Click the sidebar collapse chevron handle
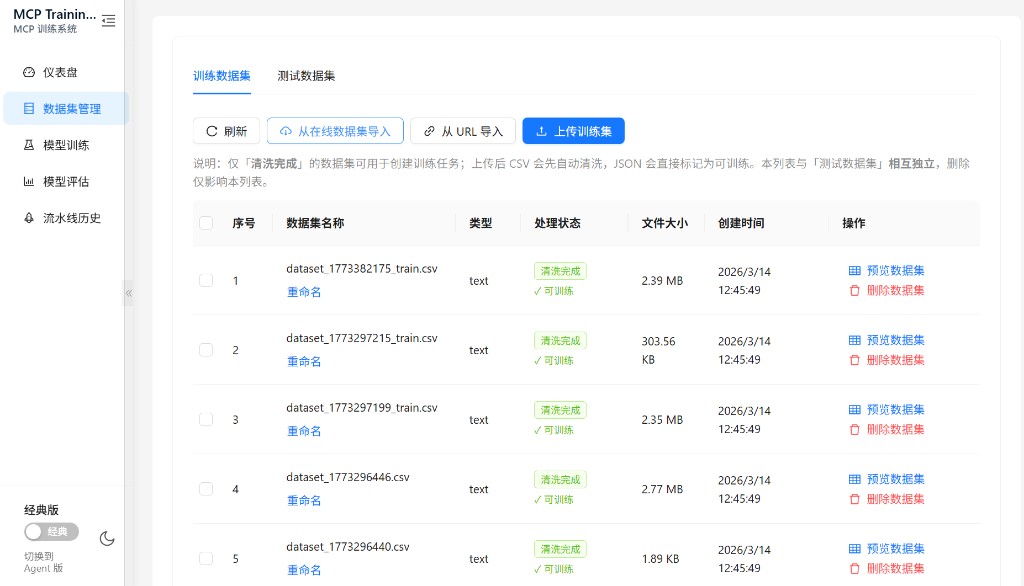1024x586 pixels. coord(129,293)
